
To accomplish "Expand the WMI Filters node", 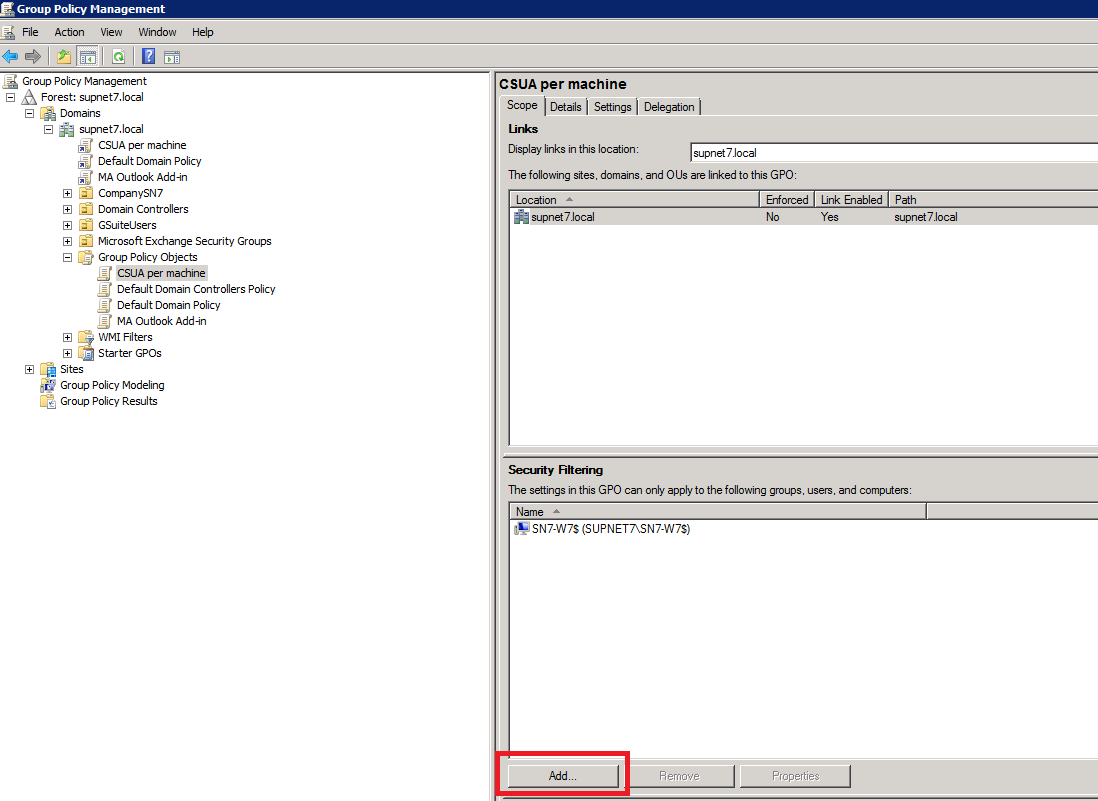I will (67, 337).
